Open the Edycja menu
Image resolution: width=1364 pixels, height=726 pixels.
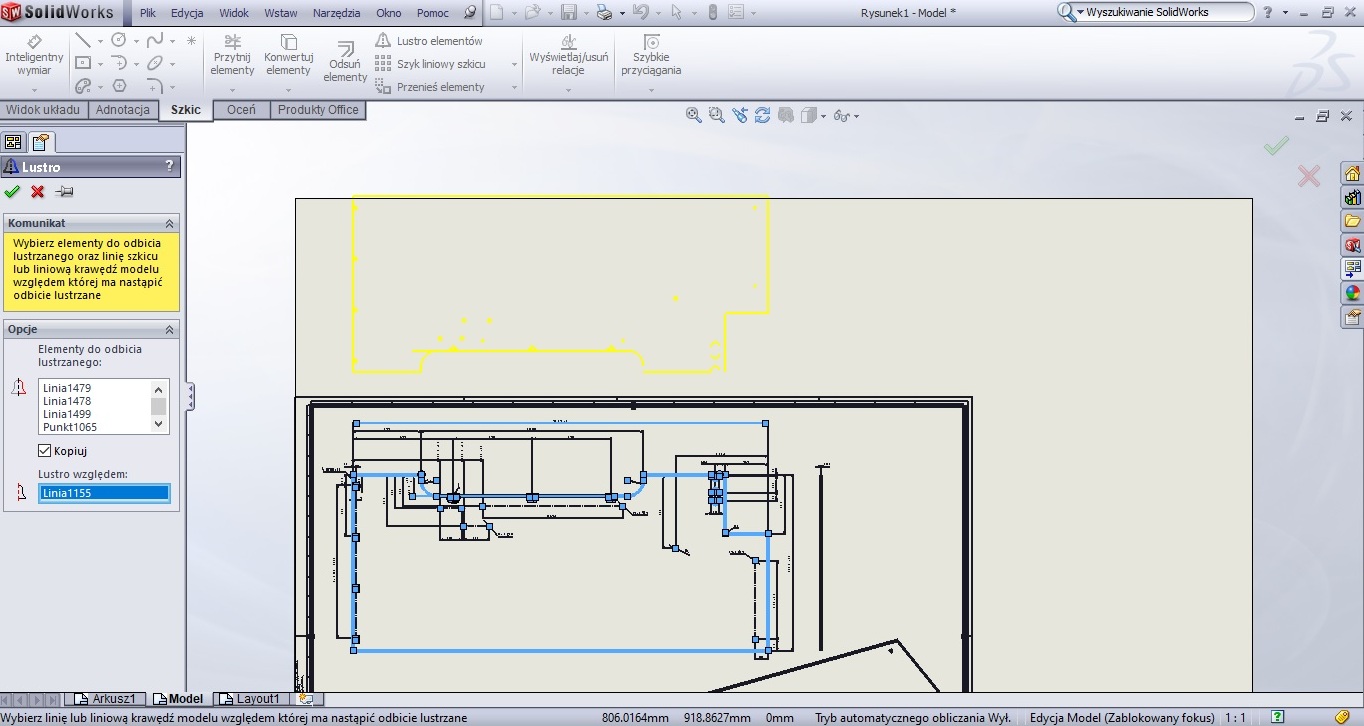(187, 13)
